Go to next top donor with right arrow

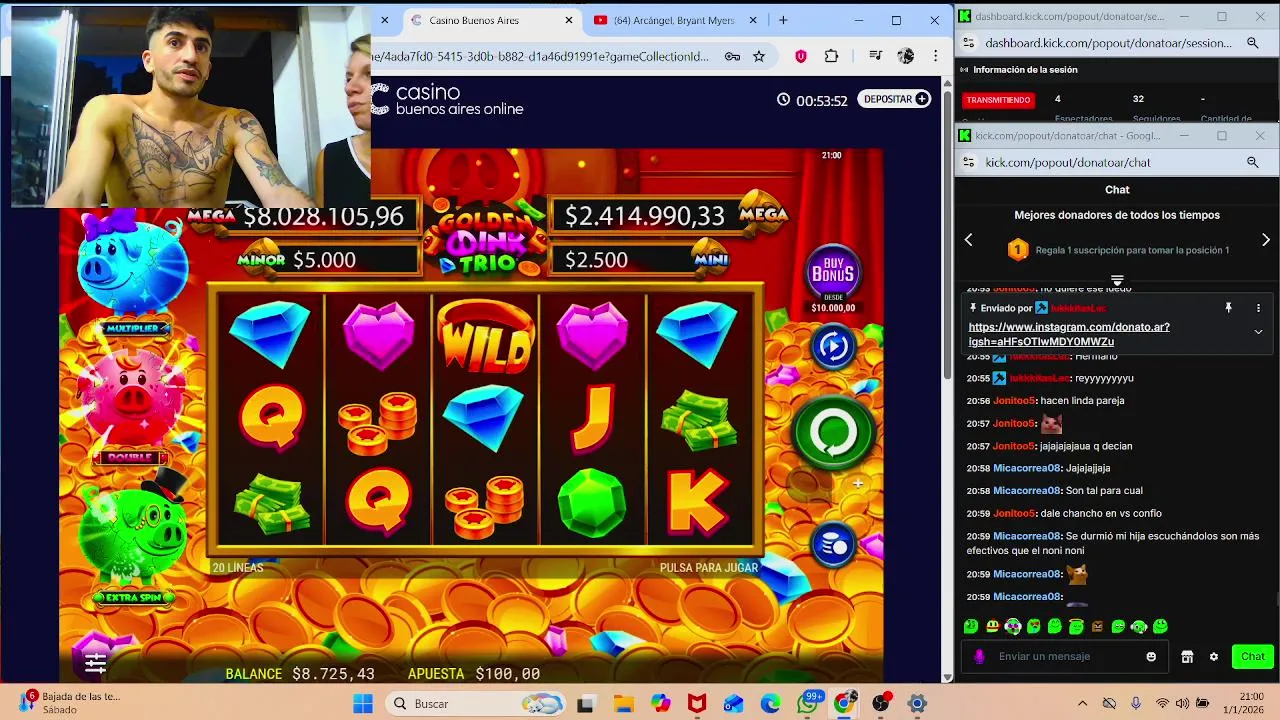click(x=1266, y=240)
